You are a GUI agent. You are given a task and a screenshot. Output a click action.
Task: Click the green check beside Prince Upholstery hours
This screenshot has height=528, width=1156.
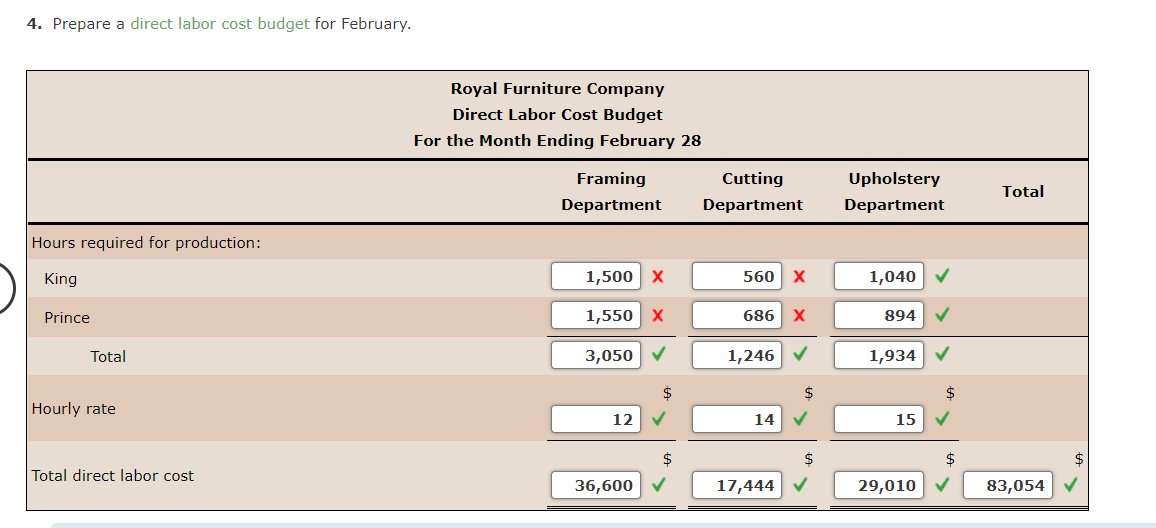pyautogui.click(x=941, y=315)
